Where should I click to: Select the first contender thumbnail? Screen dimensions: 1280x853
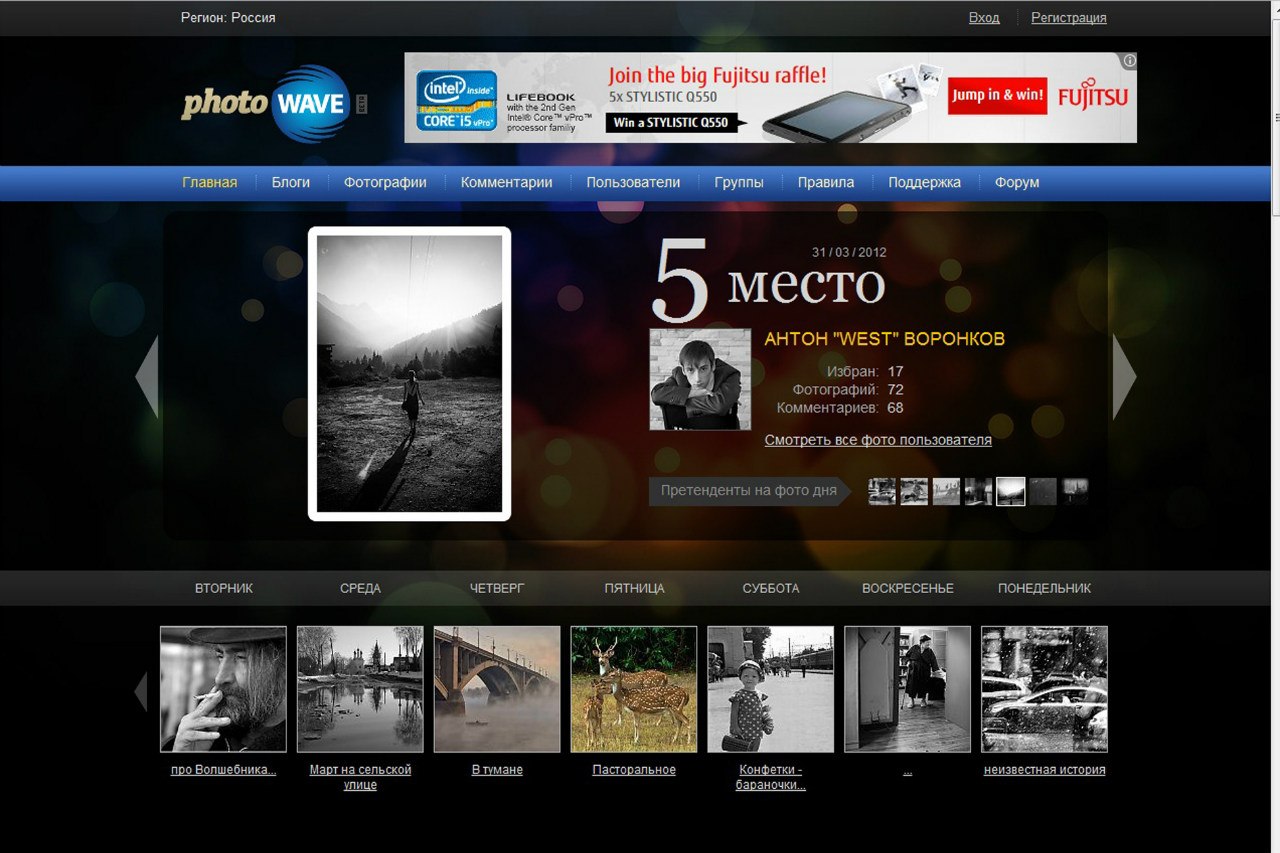pos(882,491)
